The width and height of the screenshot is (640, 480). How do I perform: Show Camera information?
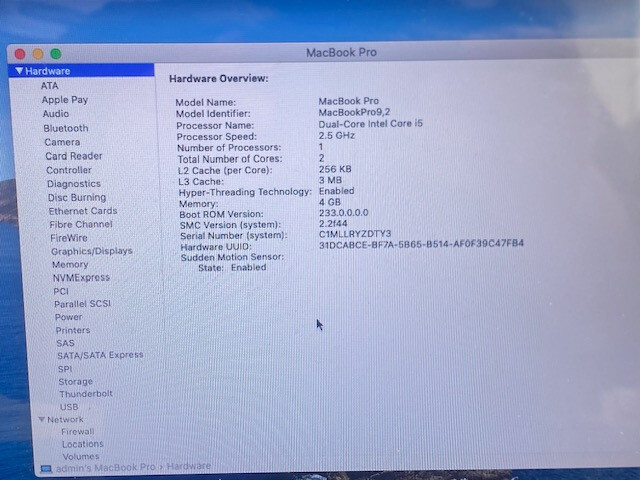point(62,142)
